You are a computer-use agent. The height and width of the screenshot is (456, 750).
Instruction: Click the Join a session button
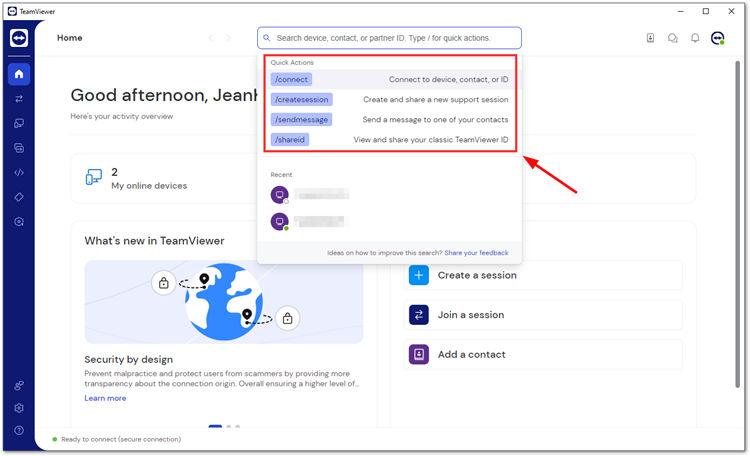point(543,315)
